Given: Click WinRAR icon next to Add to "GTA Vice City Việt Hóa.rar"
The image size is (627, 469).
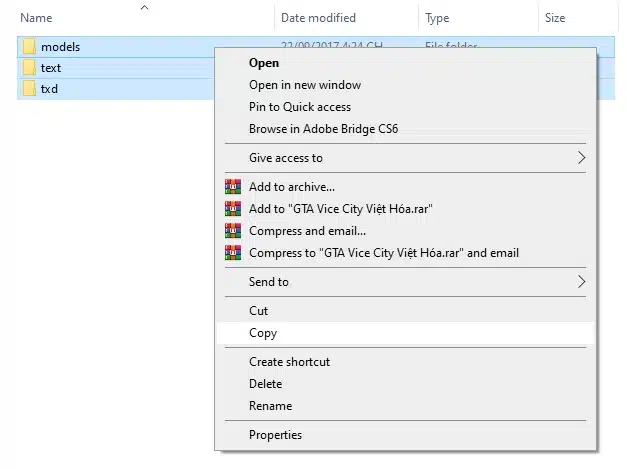Looking at the screenshot, I should [233, 209].
